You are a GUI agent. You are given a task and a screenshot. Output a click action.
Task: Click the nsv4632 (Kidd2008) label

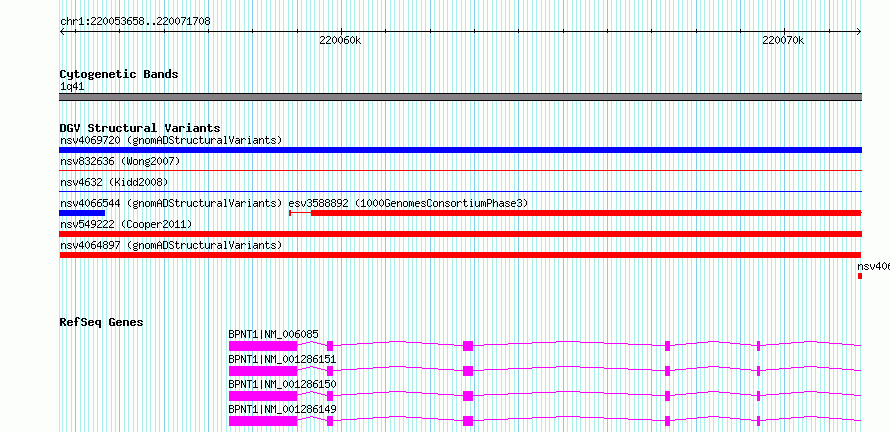(x=114, y=182)
